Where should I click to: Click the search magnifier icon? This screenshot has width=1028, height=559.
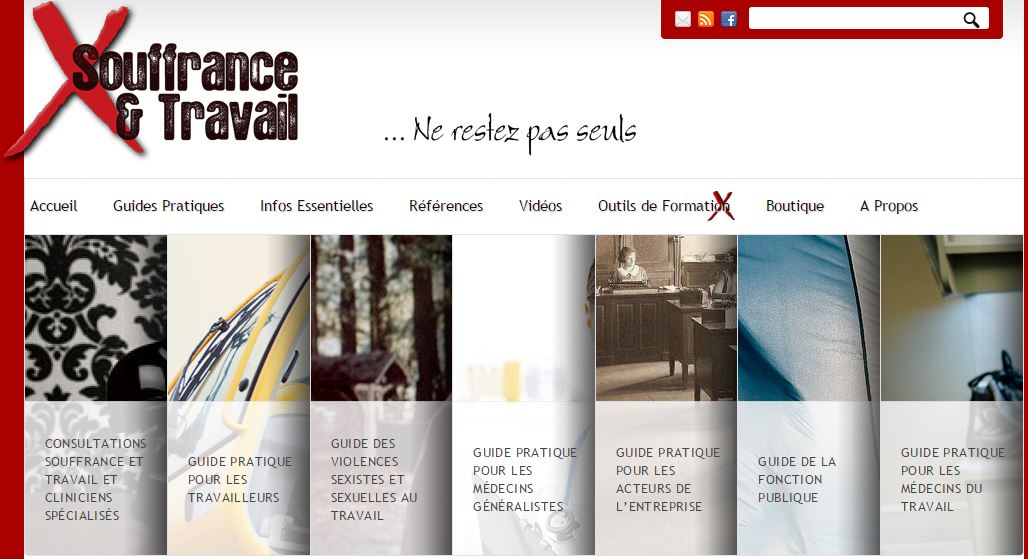(x=971, y=20)
